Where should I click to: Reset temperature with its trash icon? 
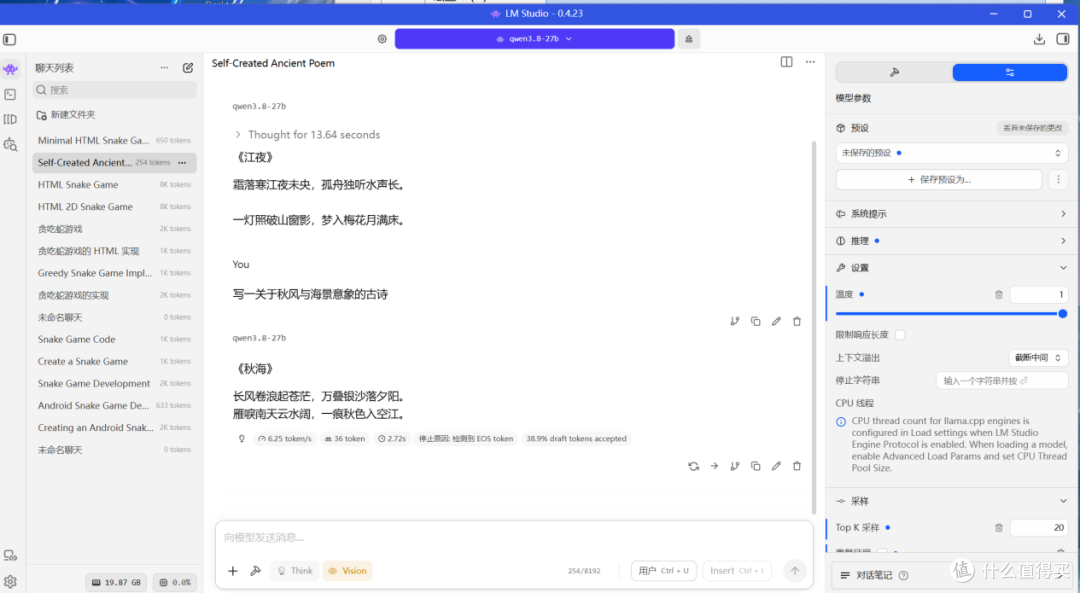pos(999,295)
